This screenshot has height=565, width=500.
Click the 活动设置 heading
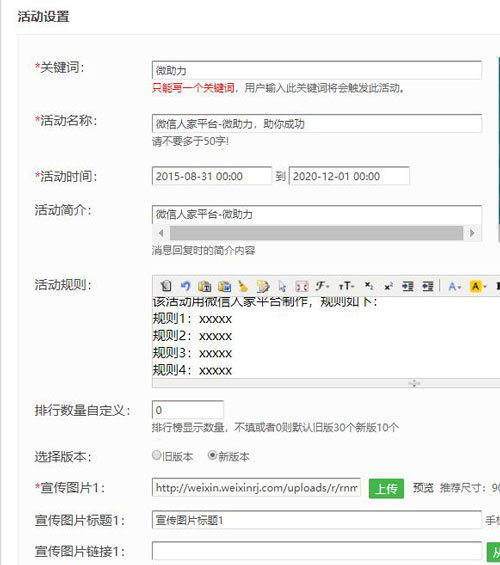point(43,17)
